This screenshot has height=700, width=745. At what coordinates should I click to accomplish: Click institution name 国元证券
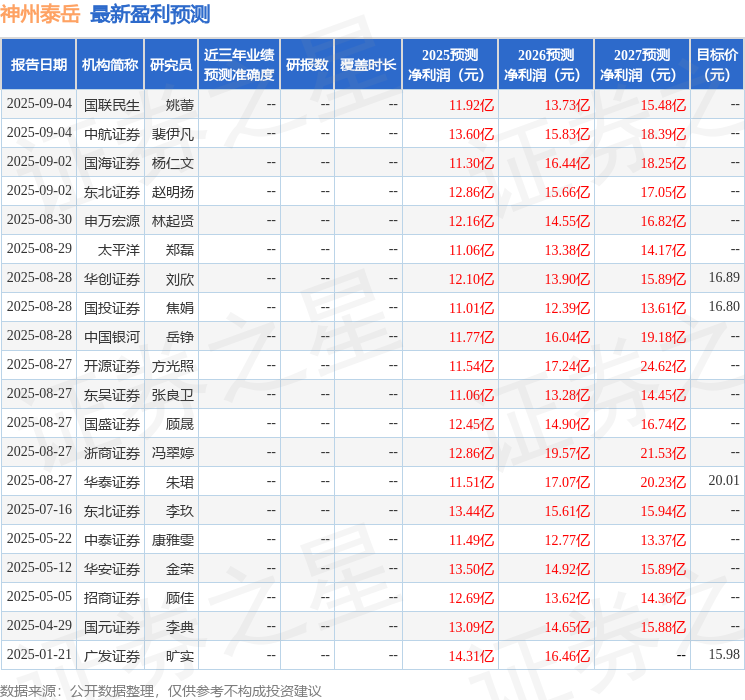coord(112,627)
